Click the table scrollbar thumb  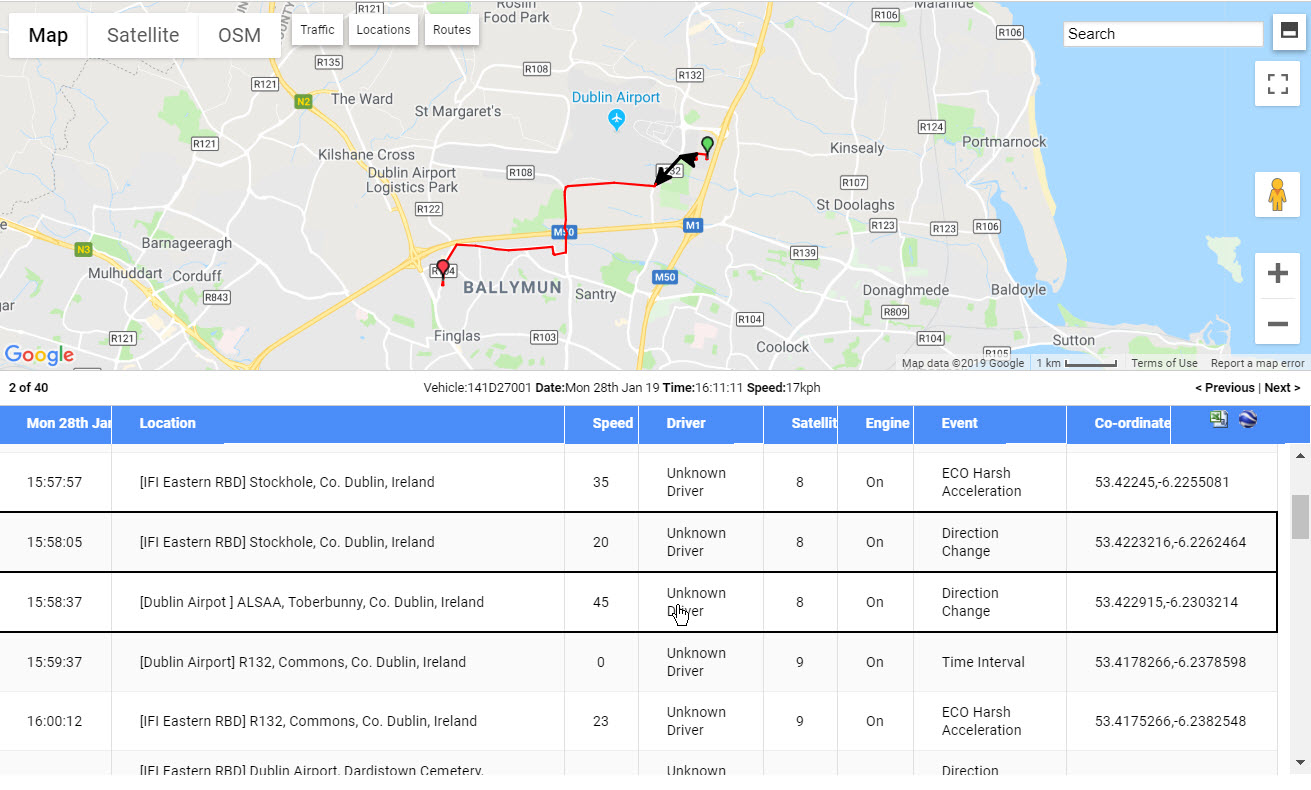click(x=1300, y=516)
